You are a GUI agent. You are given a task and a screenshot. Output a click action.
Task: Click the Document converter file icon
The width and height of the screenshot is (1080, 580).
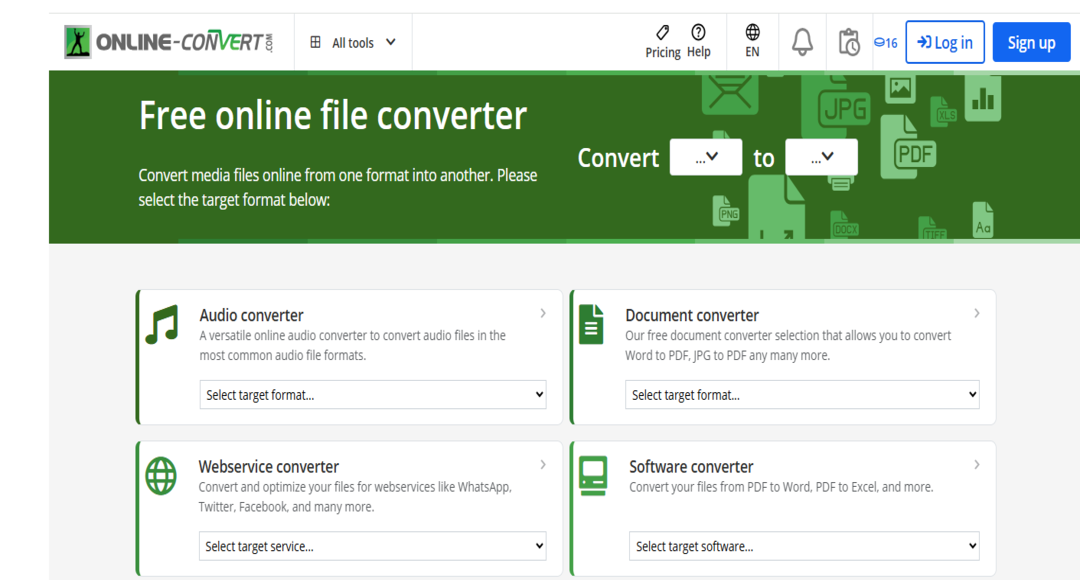point(591,325)
